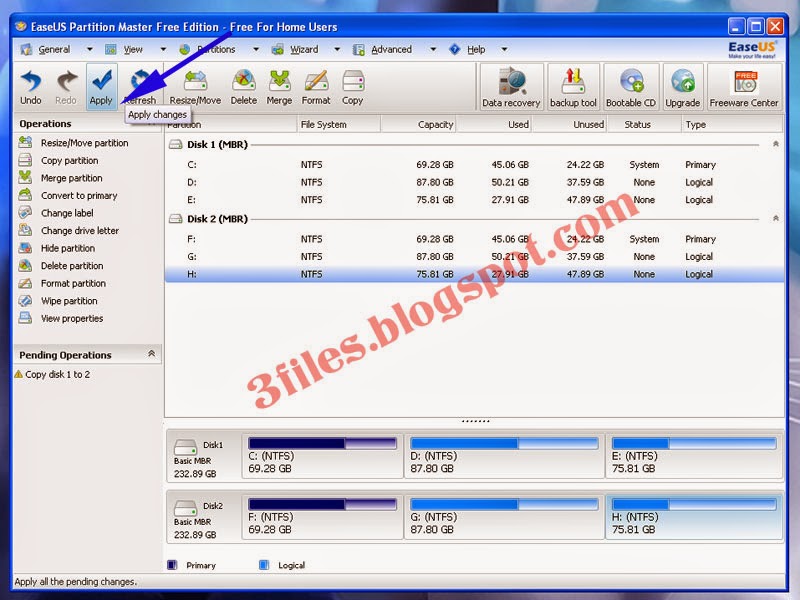Click the Format toolbar icon
Screen dimensions: 800x600
[x=316, y=87]
